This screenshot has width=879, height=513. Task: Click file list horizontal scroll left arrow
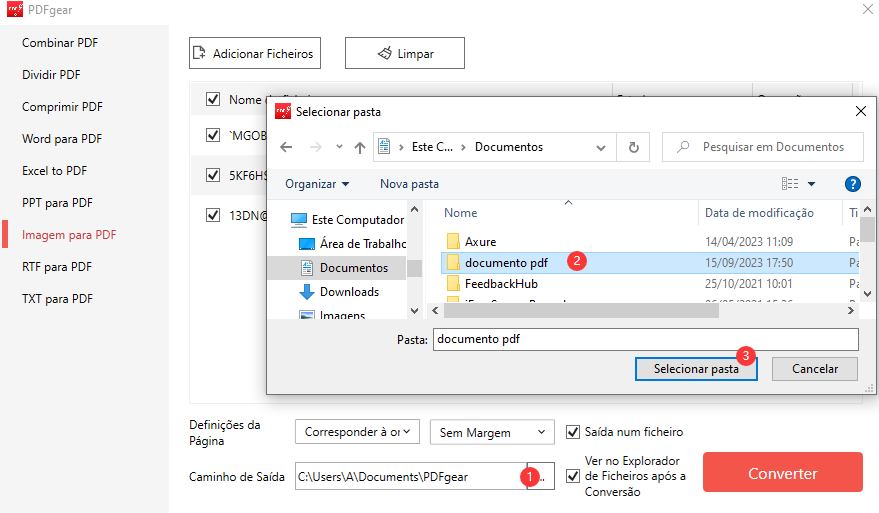click(x=435, y=311)
